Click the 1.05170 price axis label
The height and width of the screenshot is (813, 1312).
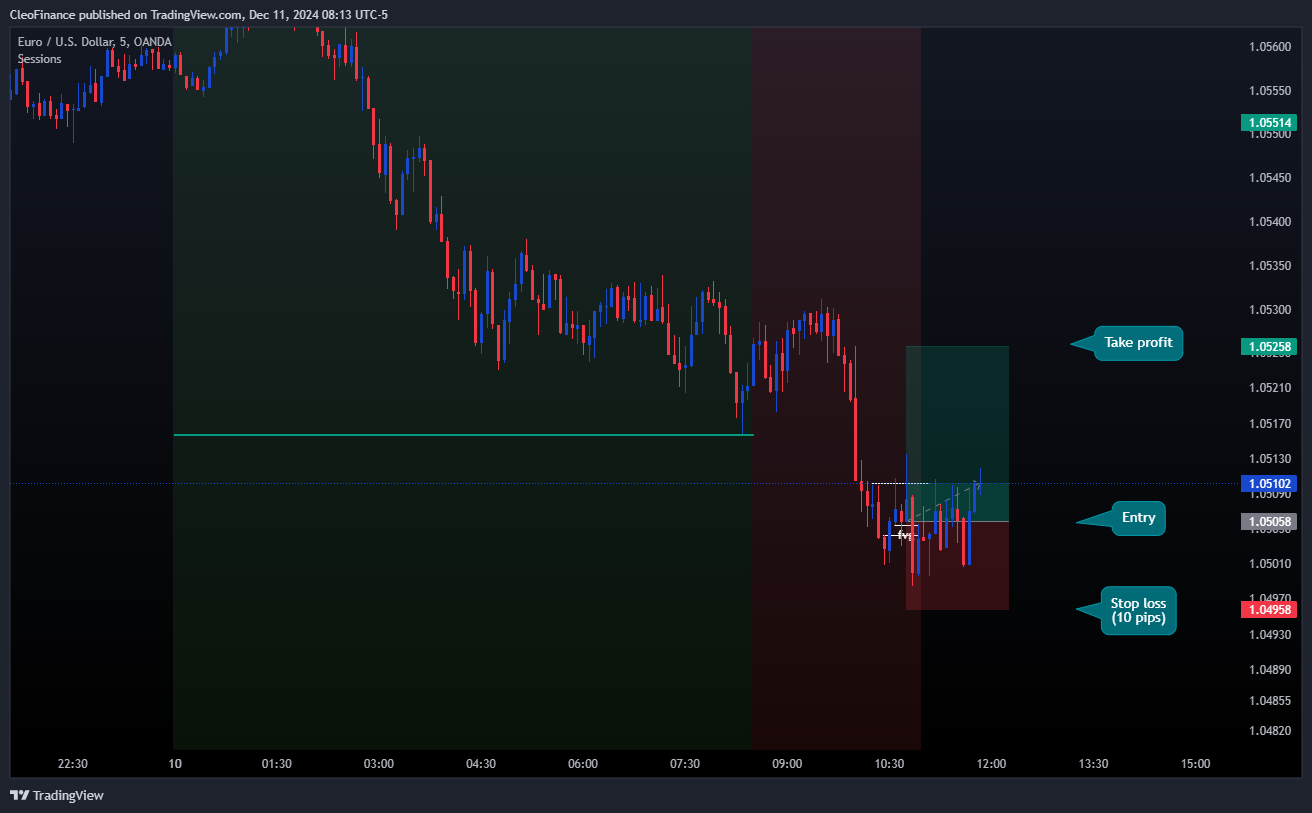coord(1270,424)
